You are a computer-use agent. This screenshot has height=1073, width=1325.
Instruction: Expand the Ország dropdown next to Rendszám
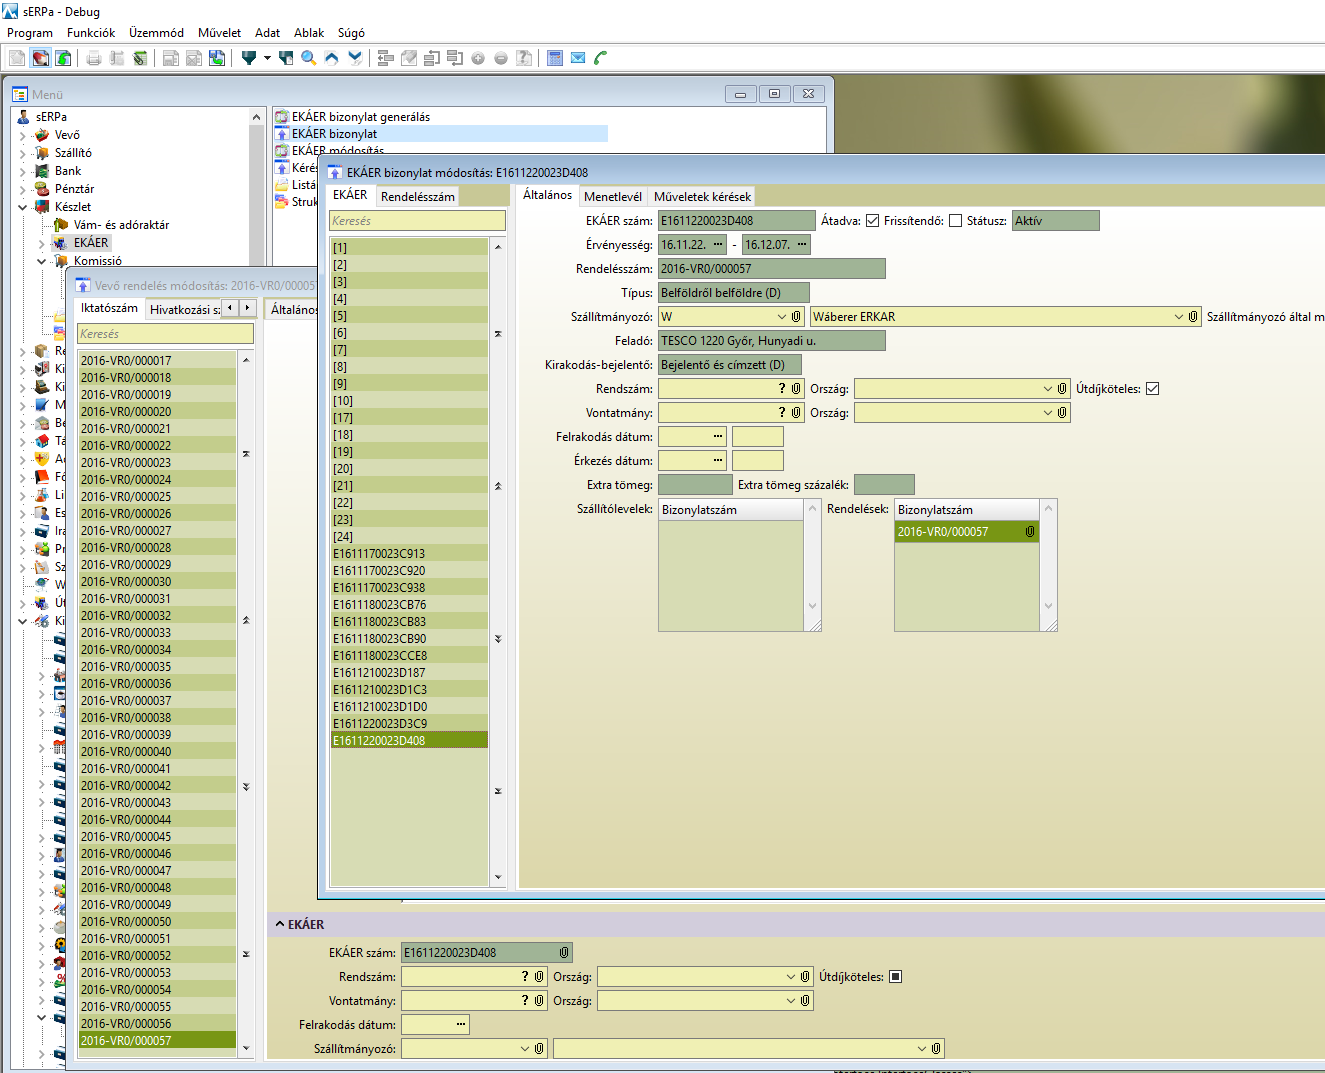(x=1047, y=389)
